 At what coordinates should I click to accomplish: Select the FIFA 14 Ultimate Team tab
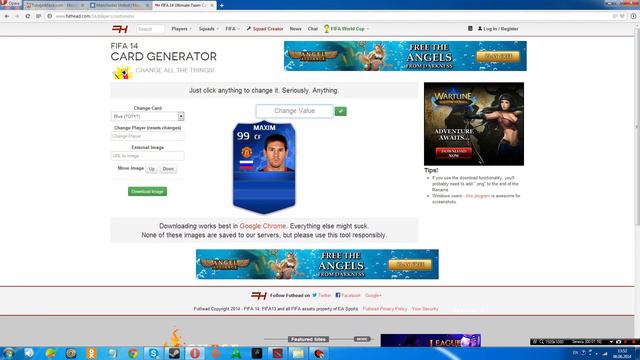tap(184, 5)
